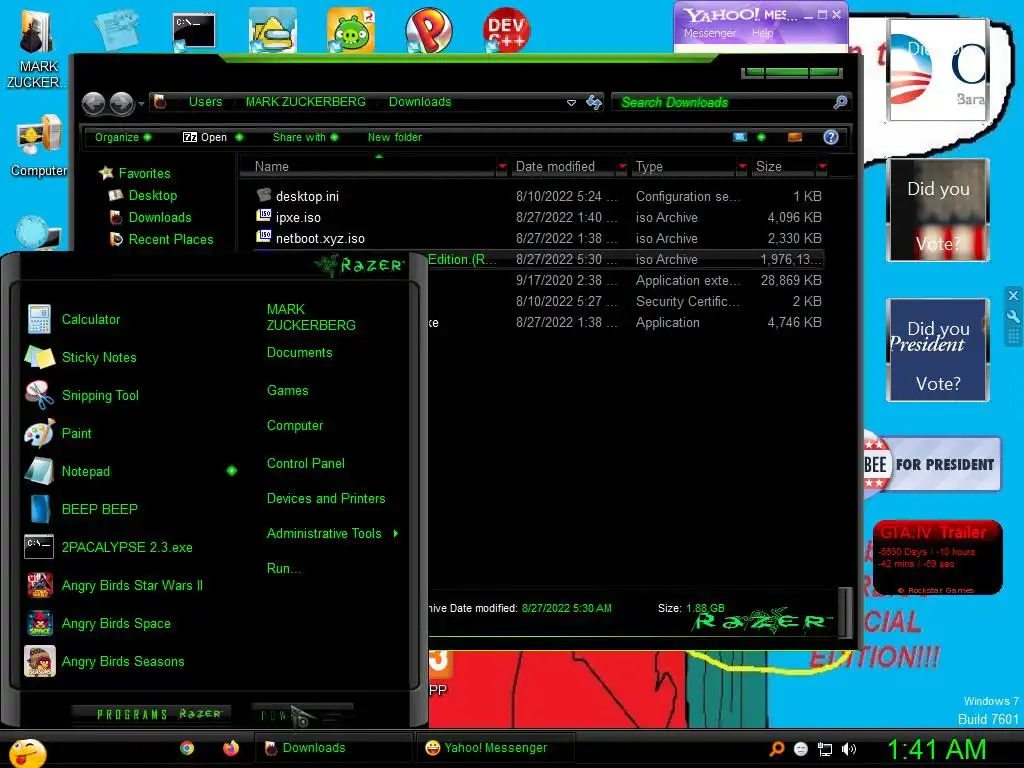Open Angry Birds Star Wars II
The width and height of the screenshot is (1024, 768).
click(115, 585)
